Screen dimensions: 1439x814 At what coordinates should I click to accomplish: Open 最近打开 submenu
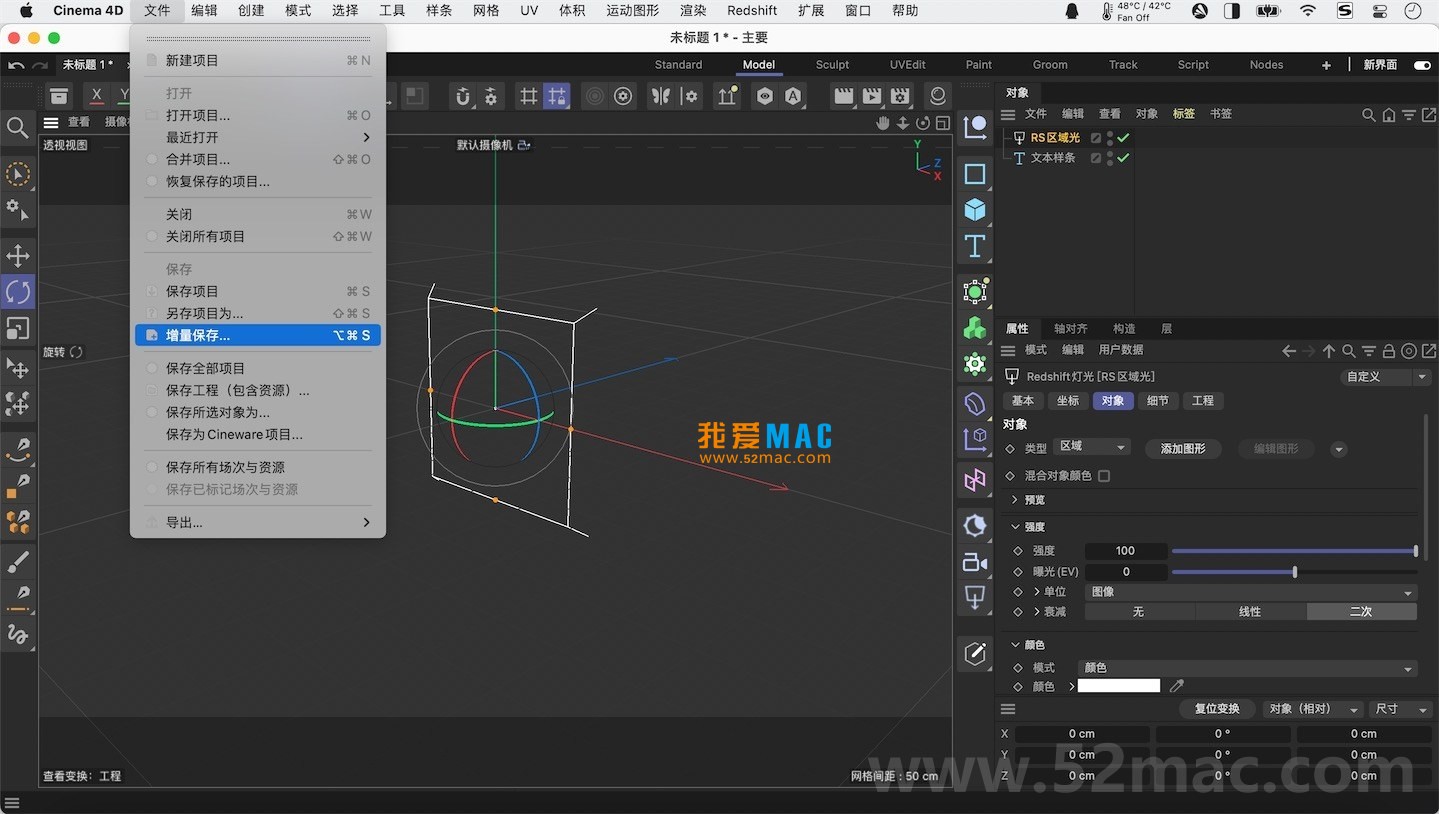coord(258,137)
